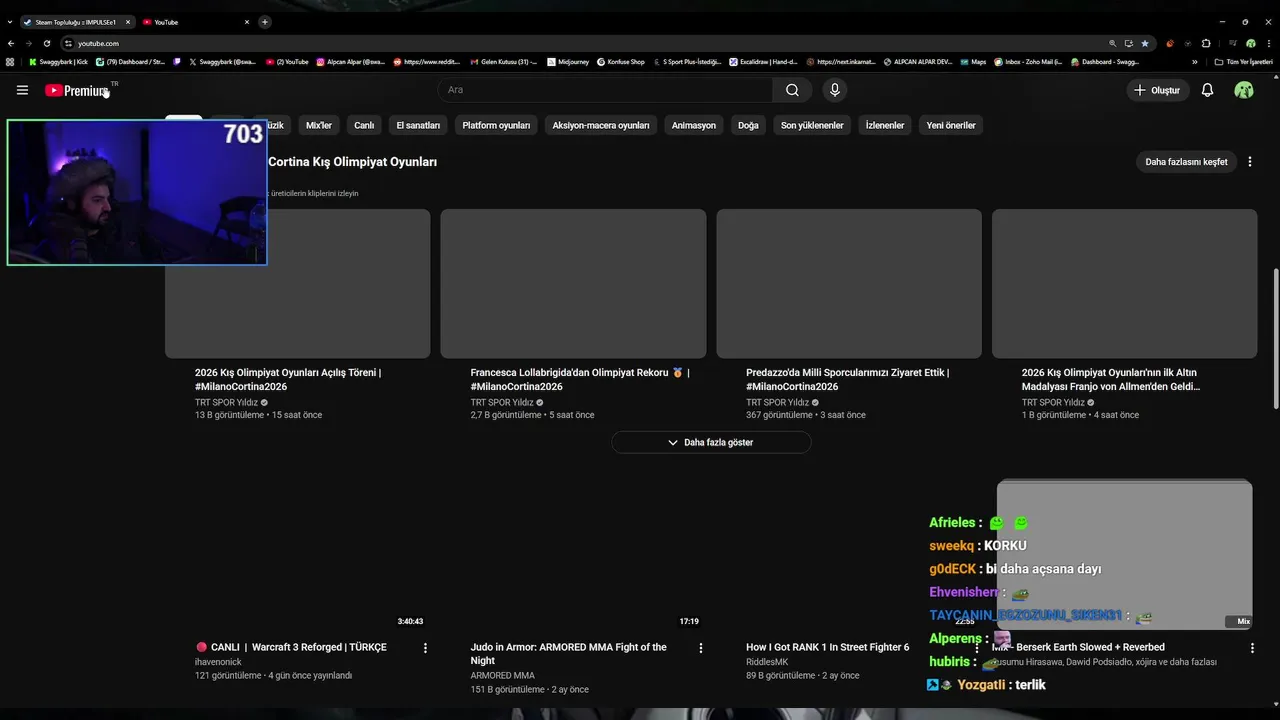The height and width of the screenshot is (720, 1280).
Task: Open the Francesca Lollabrigida'dan Olimpiyat Rekoru video title
Action: [580, 380]
